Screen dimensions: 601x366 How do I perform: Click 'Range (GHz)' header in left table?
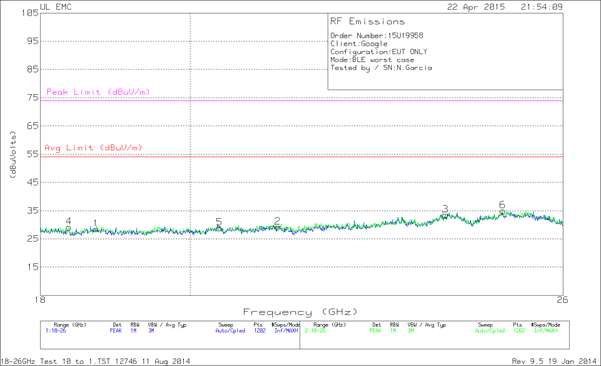[x=70, y=325]
